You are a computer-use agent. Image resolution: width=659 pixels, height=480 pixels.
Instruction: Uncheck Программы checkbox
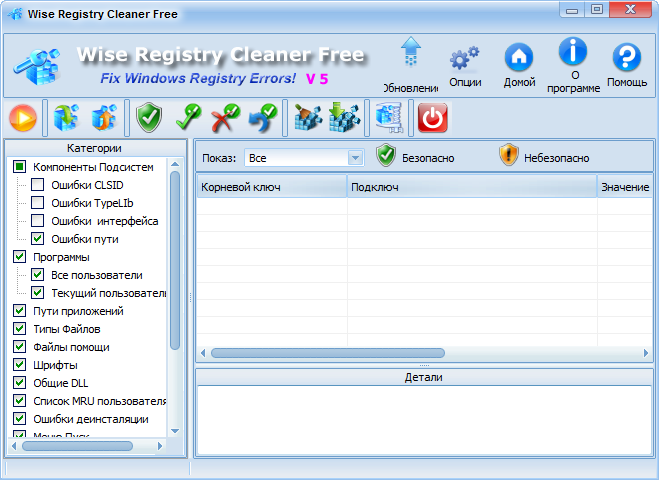point(19,257)
